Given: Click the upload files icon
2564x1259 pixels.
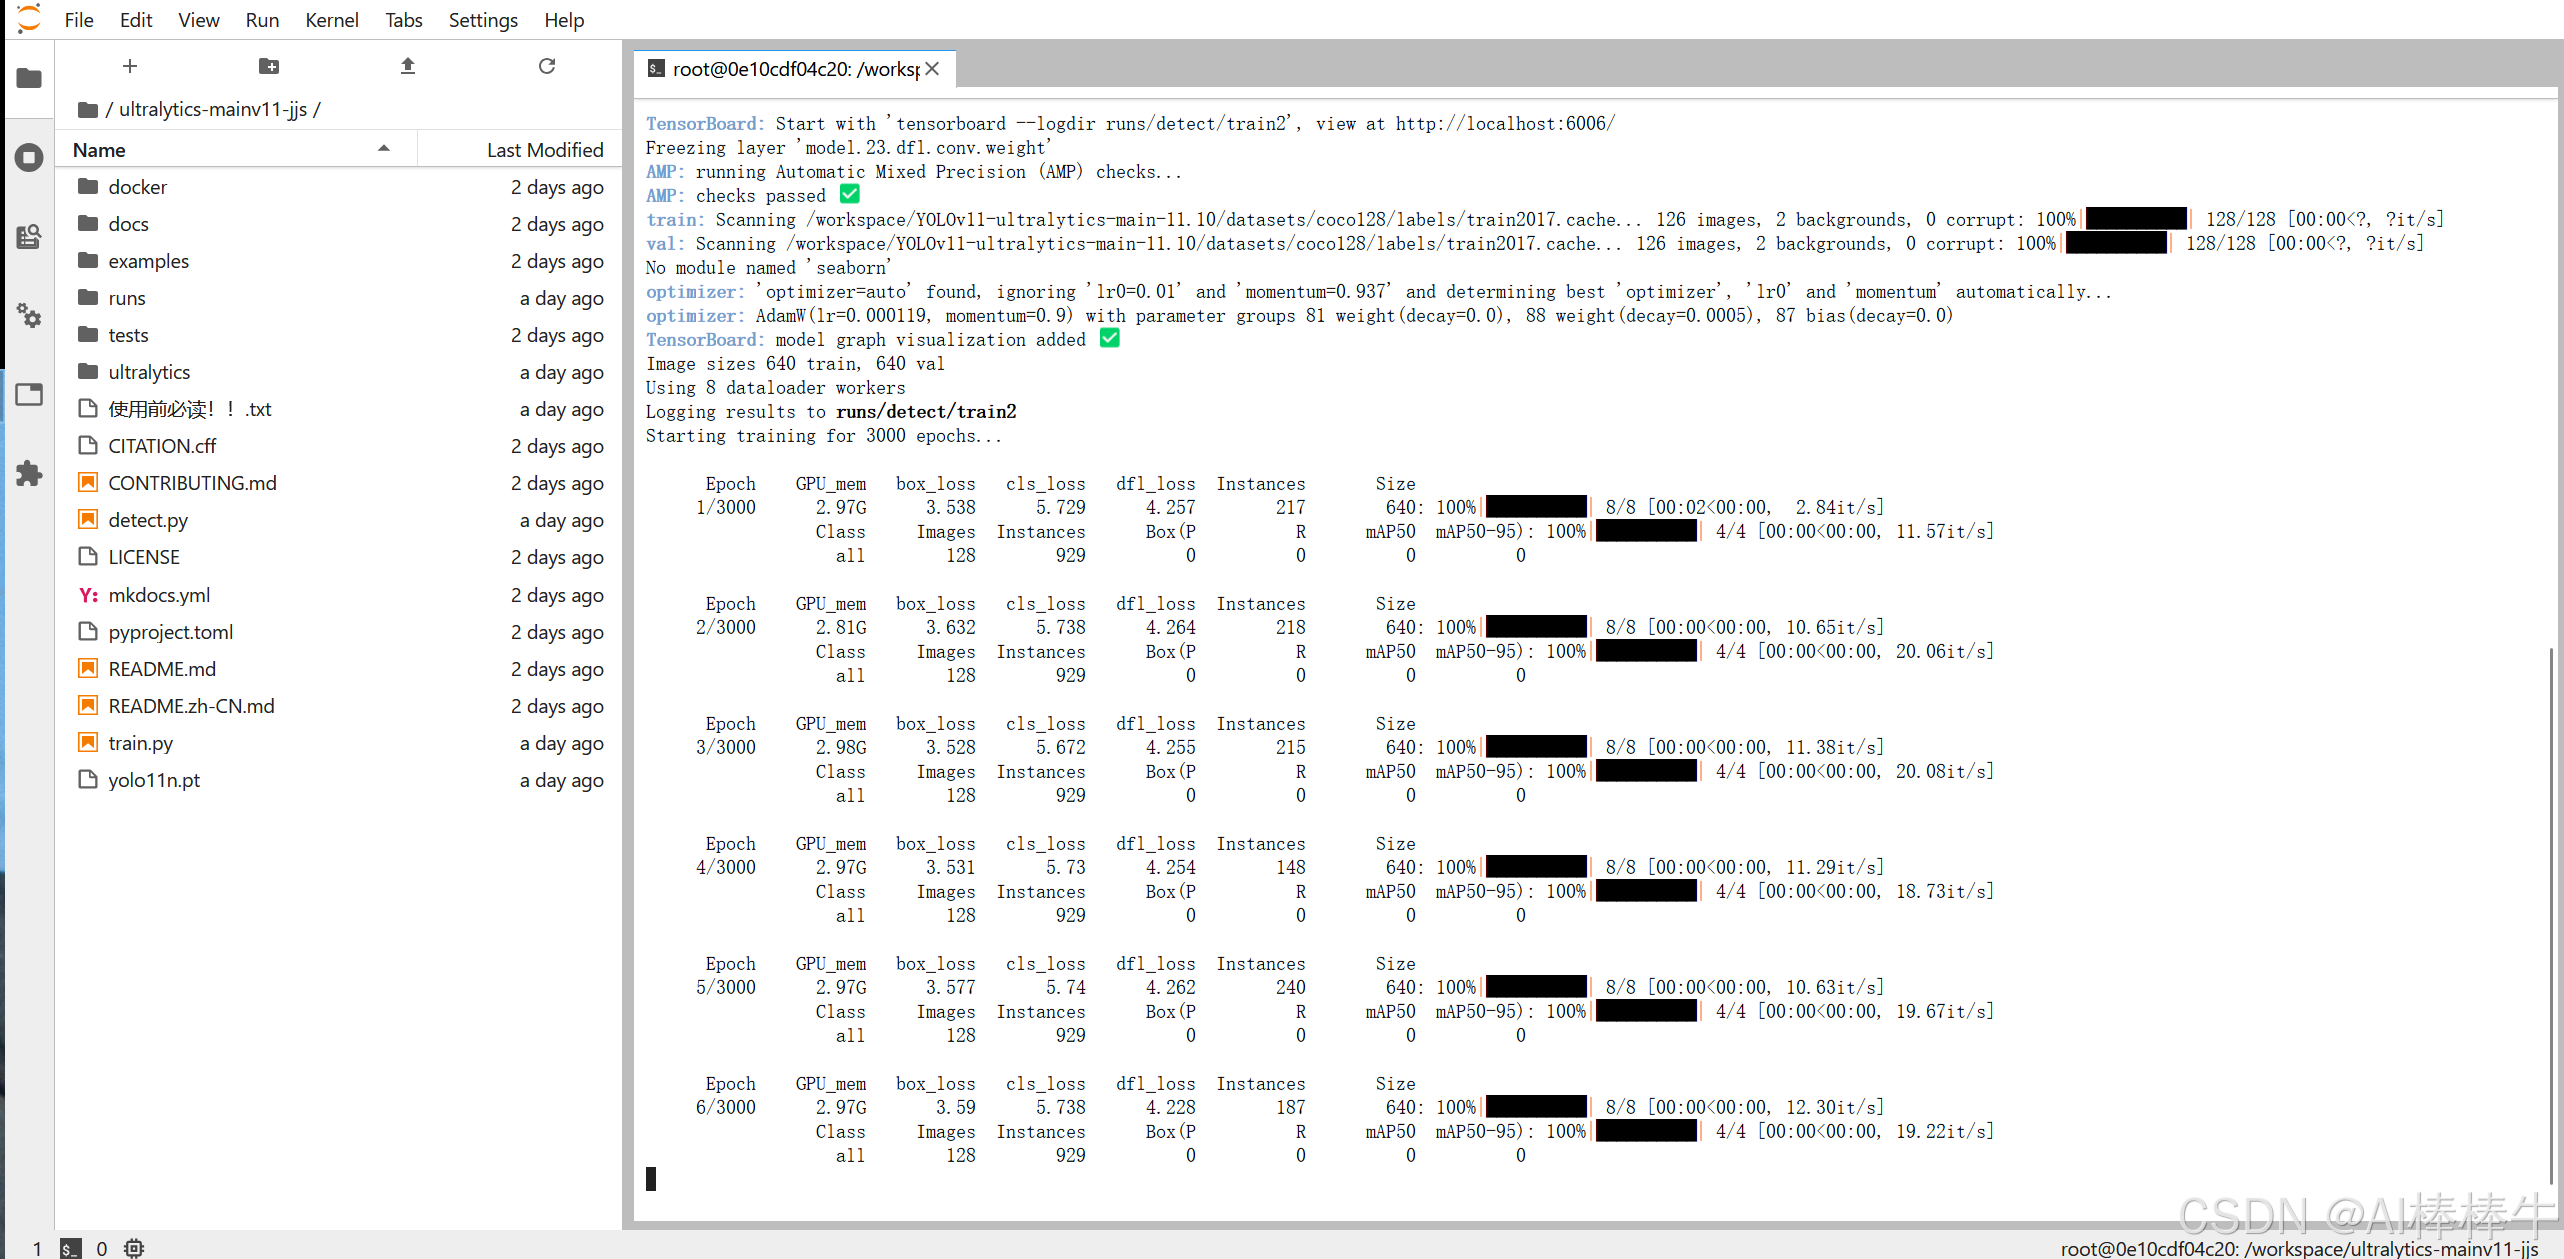Looking at the screenshot, I should pyautogui.click(x=407, y=66).
